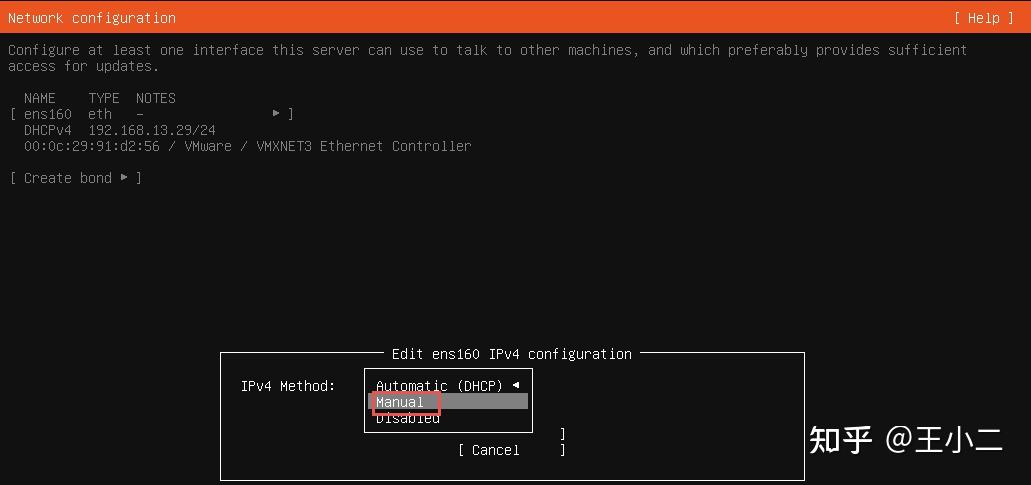Click the Edit ens160 IPv4 configuration title
This screenshot has width=1031, height=485.
512,354
